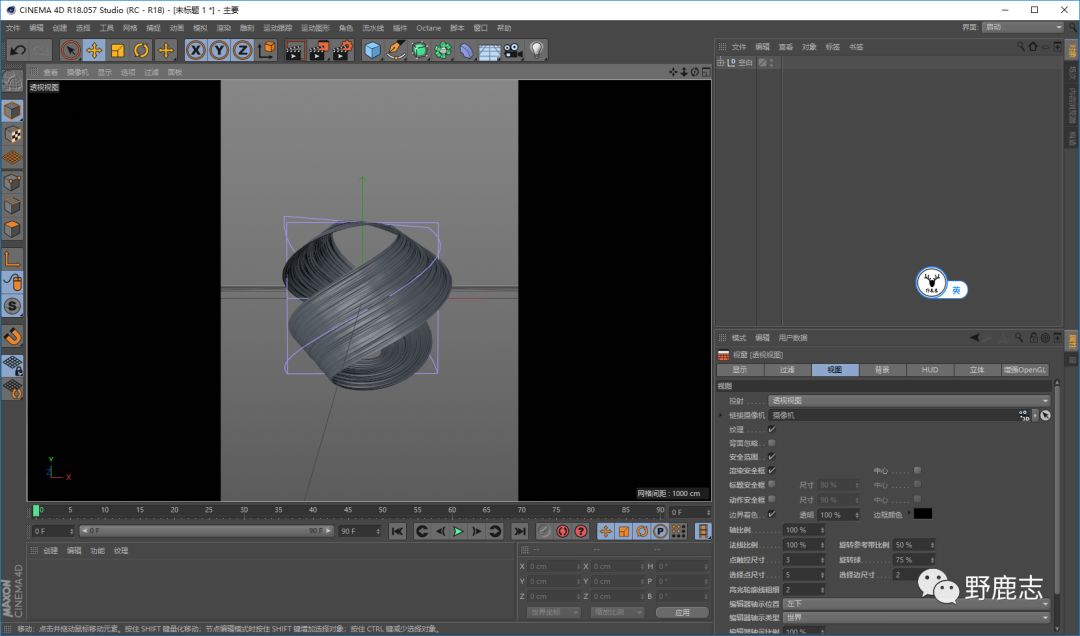The height and width of the screenshot is (636, 1080).
Task: Uncheck the 纹理 checkbox
Action: pyautogui.click(x=771, y=429)
